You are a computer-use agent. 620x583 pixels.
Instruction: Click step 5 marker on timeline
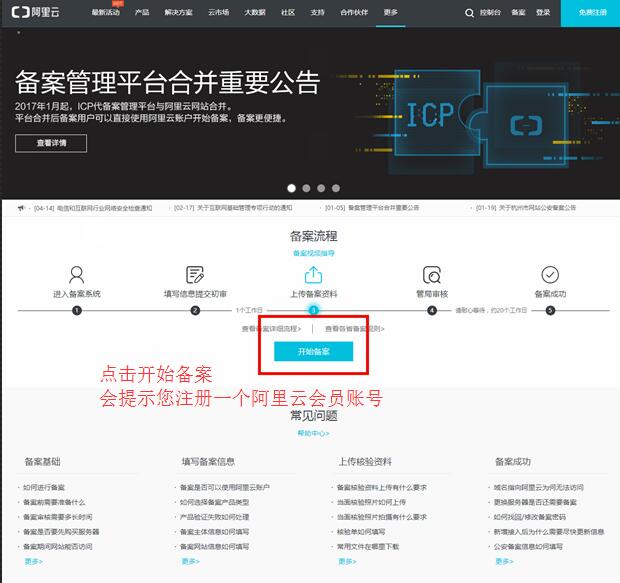(x=550, y=310)
